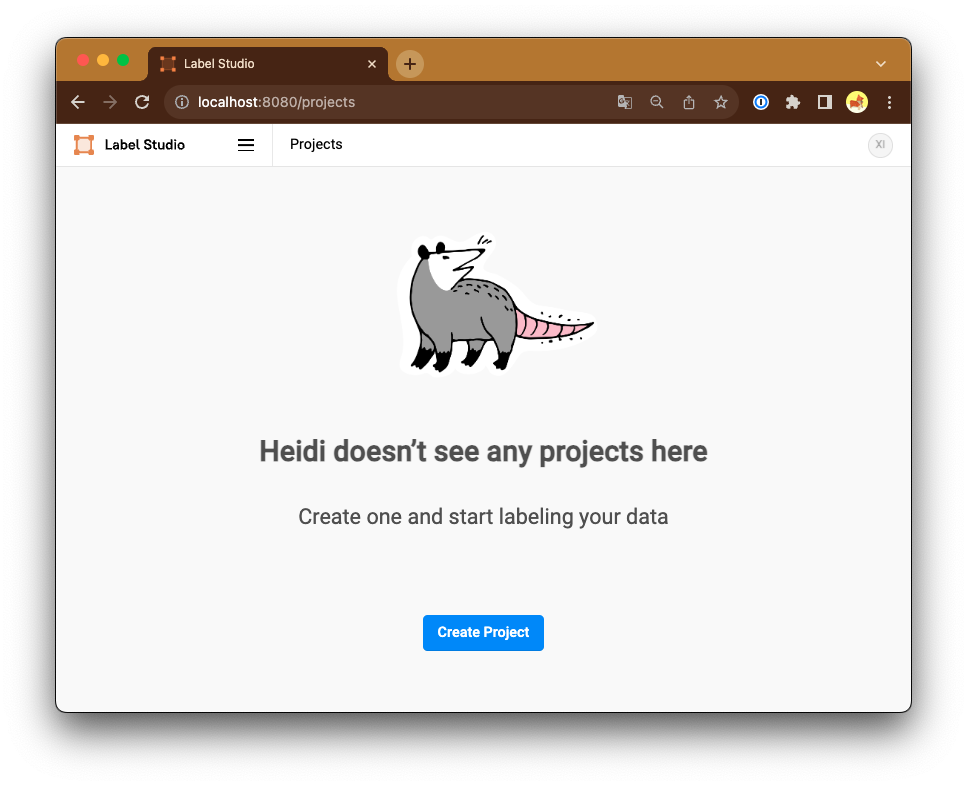Click the translate page icon
The height and width of the screenshot is (786, 967).
[625, 102]
